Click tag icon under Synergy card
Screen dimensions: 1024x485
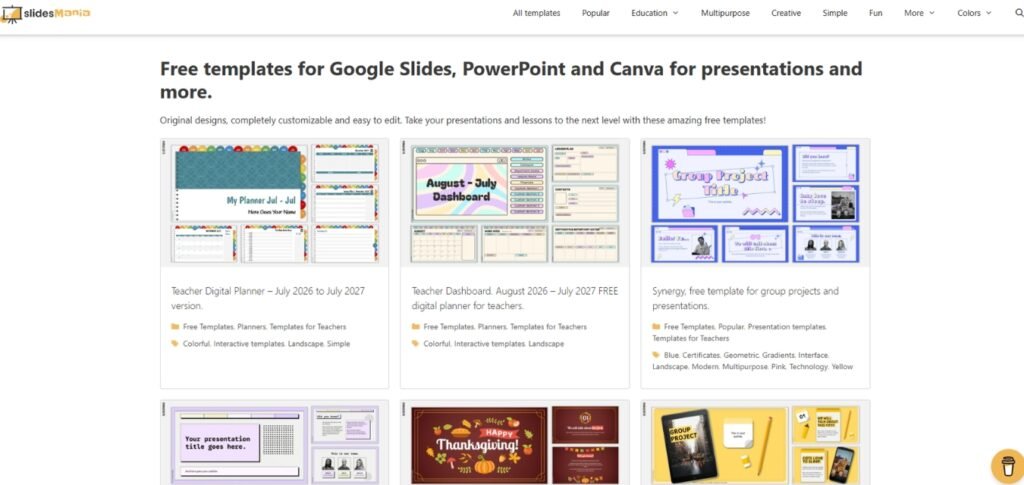tap(656, 355)
